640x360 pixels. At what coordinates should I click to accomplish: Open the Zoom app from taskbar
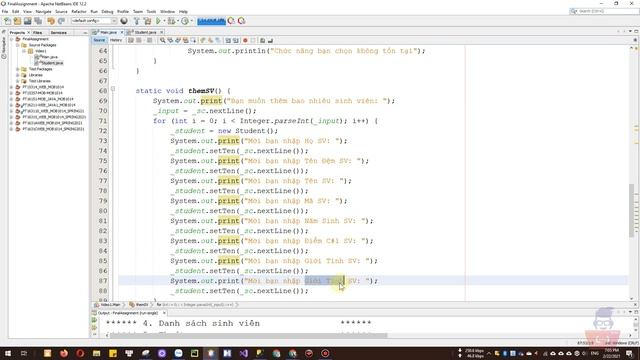tap(178, 353)
